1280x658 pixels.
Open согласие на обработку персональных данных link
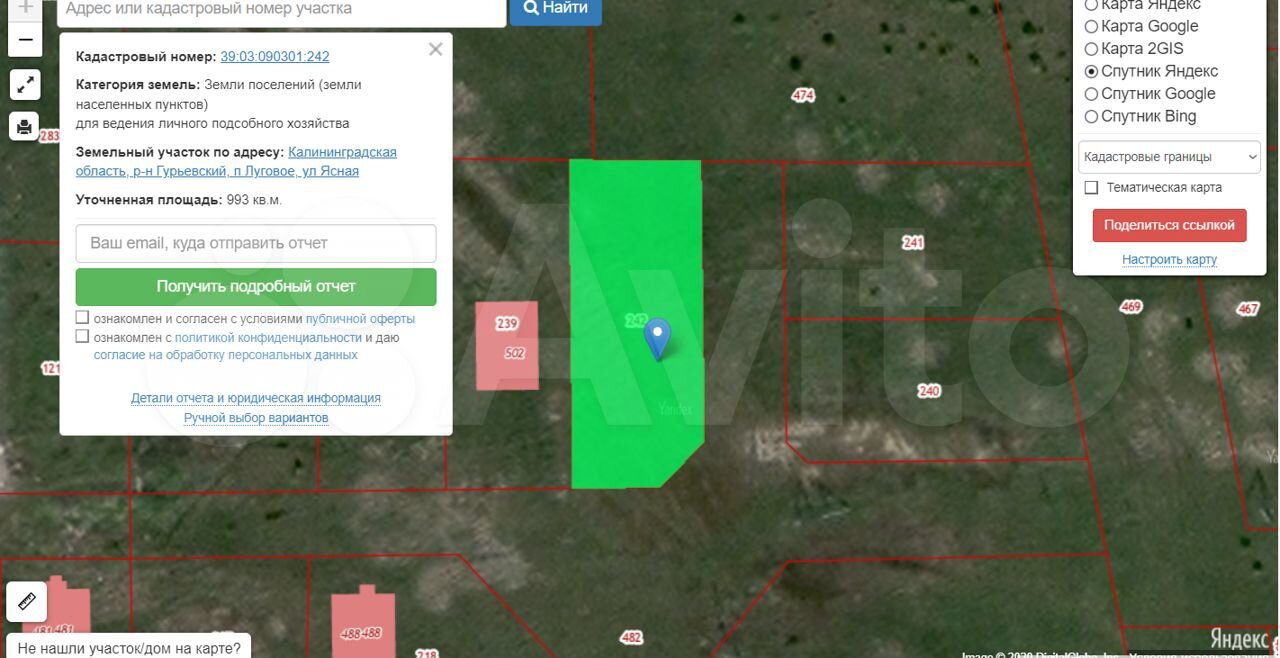pyautogui.click(x=226, y=355)
